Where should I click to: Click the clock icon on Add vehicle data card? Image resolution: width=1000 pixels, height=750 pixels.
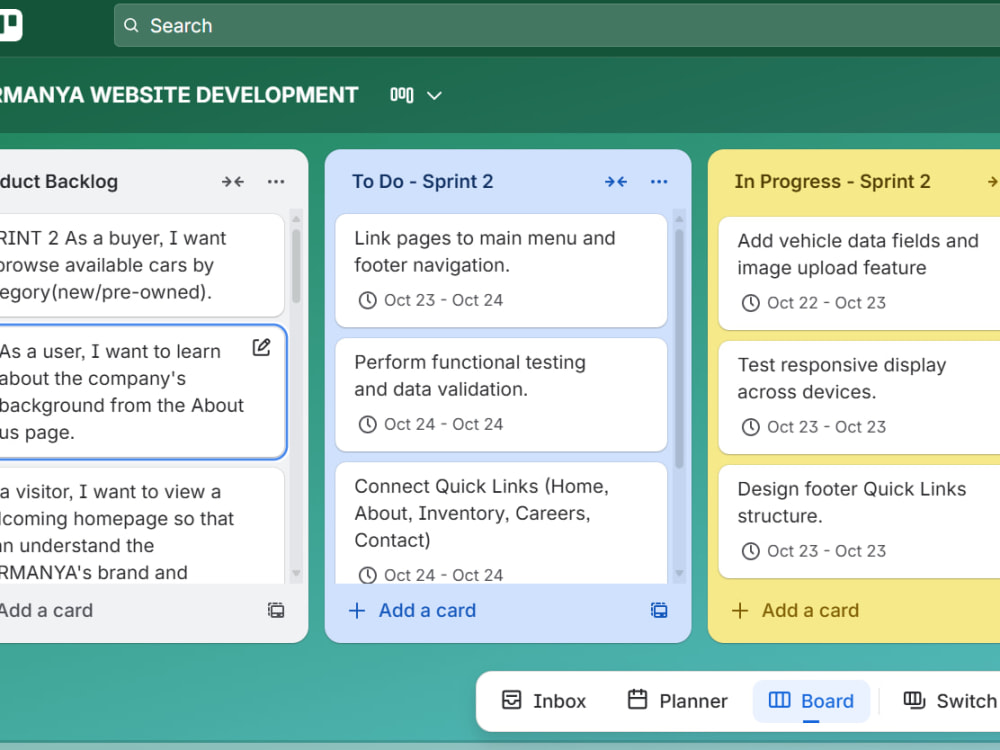pyautogui.click(x=751, y=303)
